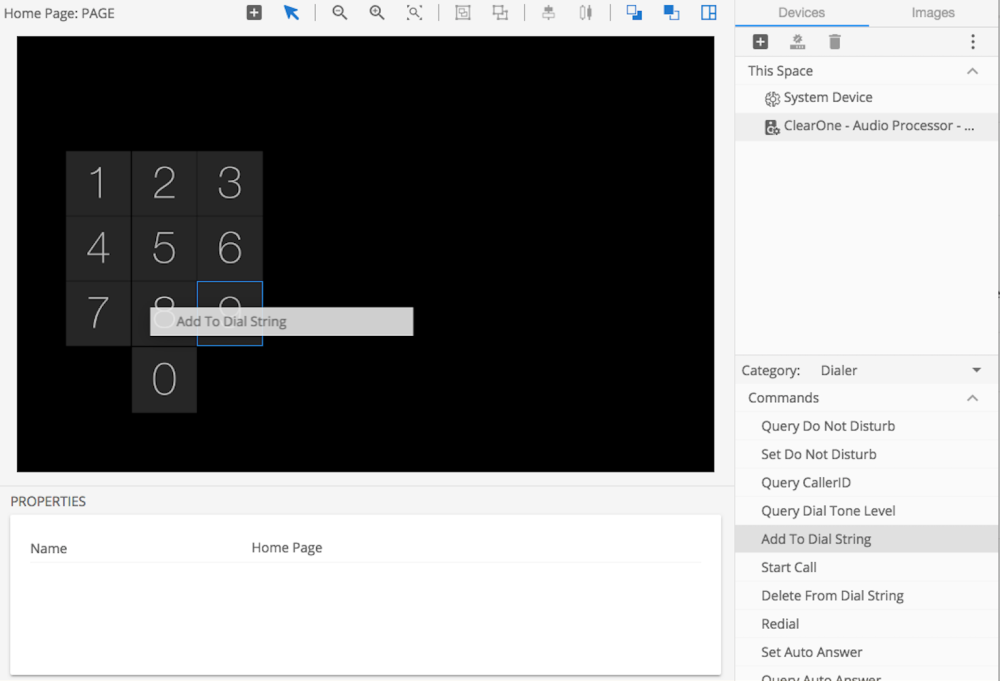Toggle the panel layout icon

(x=708, y=13)
